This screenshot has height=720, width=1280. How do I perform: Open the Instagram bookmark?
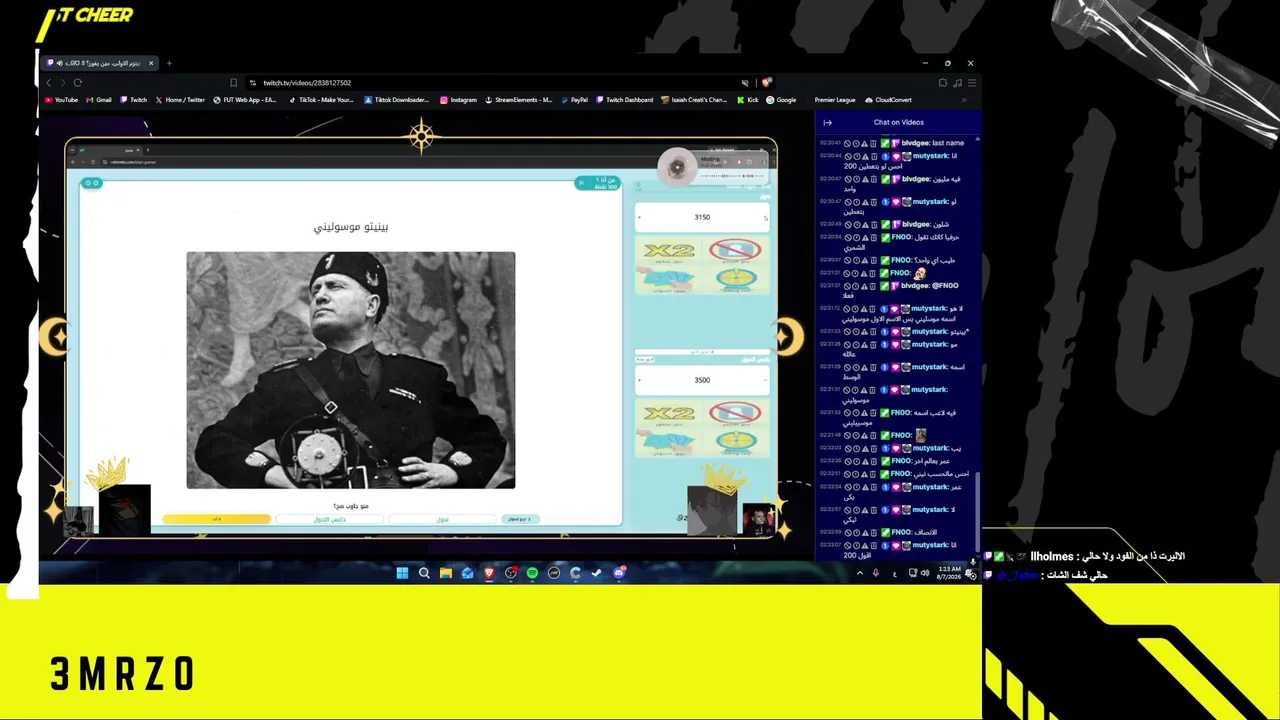[x=458, y=100]
